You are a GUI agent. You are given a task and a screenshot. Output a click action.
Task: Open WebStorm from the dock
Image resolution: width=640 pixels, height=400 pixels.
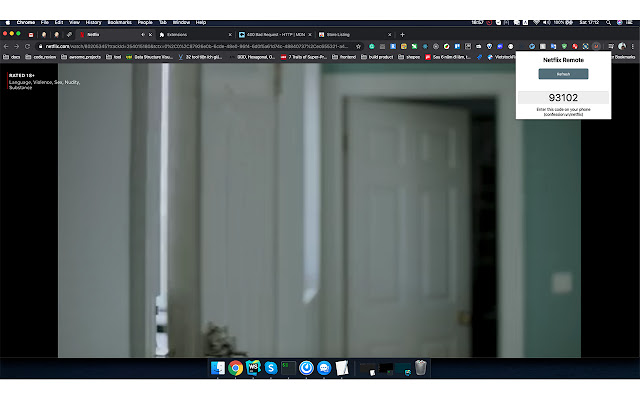click(253, 368)
